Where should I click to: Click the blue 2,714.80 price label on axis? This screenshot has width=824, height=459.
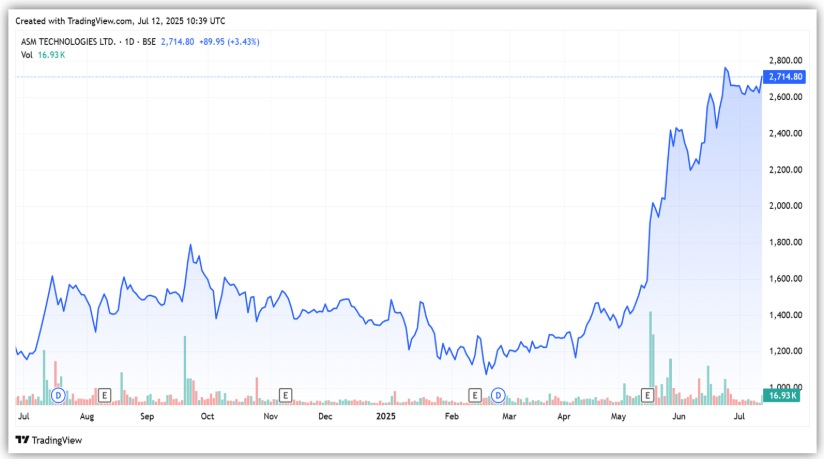point(783,77)
